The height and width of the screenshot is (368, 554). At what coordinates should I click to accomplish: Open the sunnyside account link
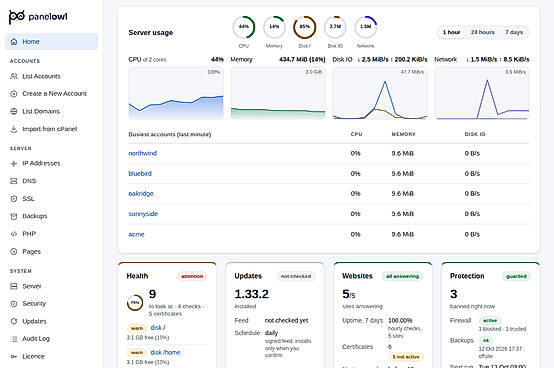(143, 214)
